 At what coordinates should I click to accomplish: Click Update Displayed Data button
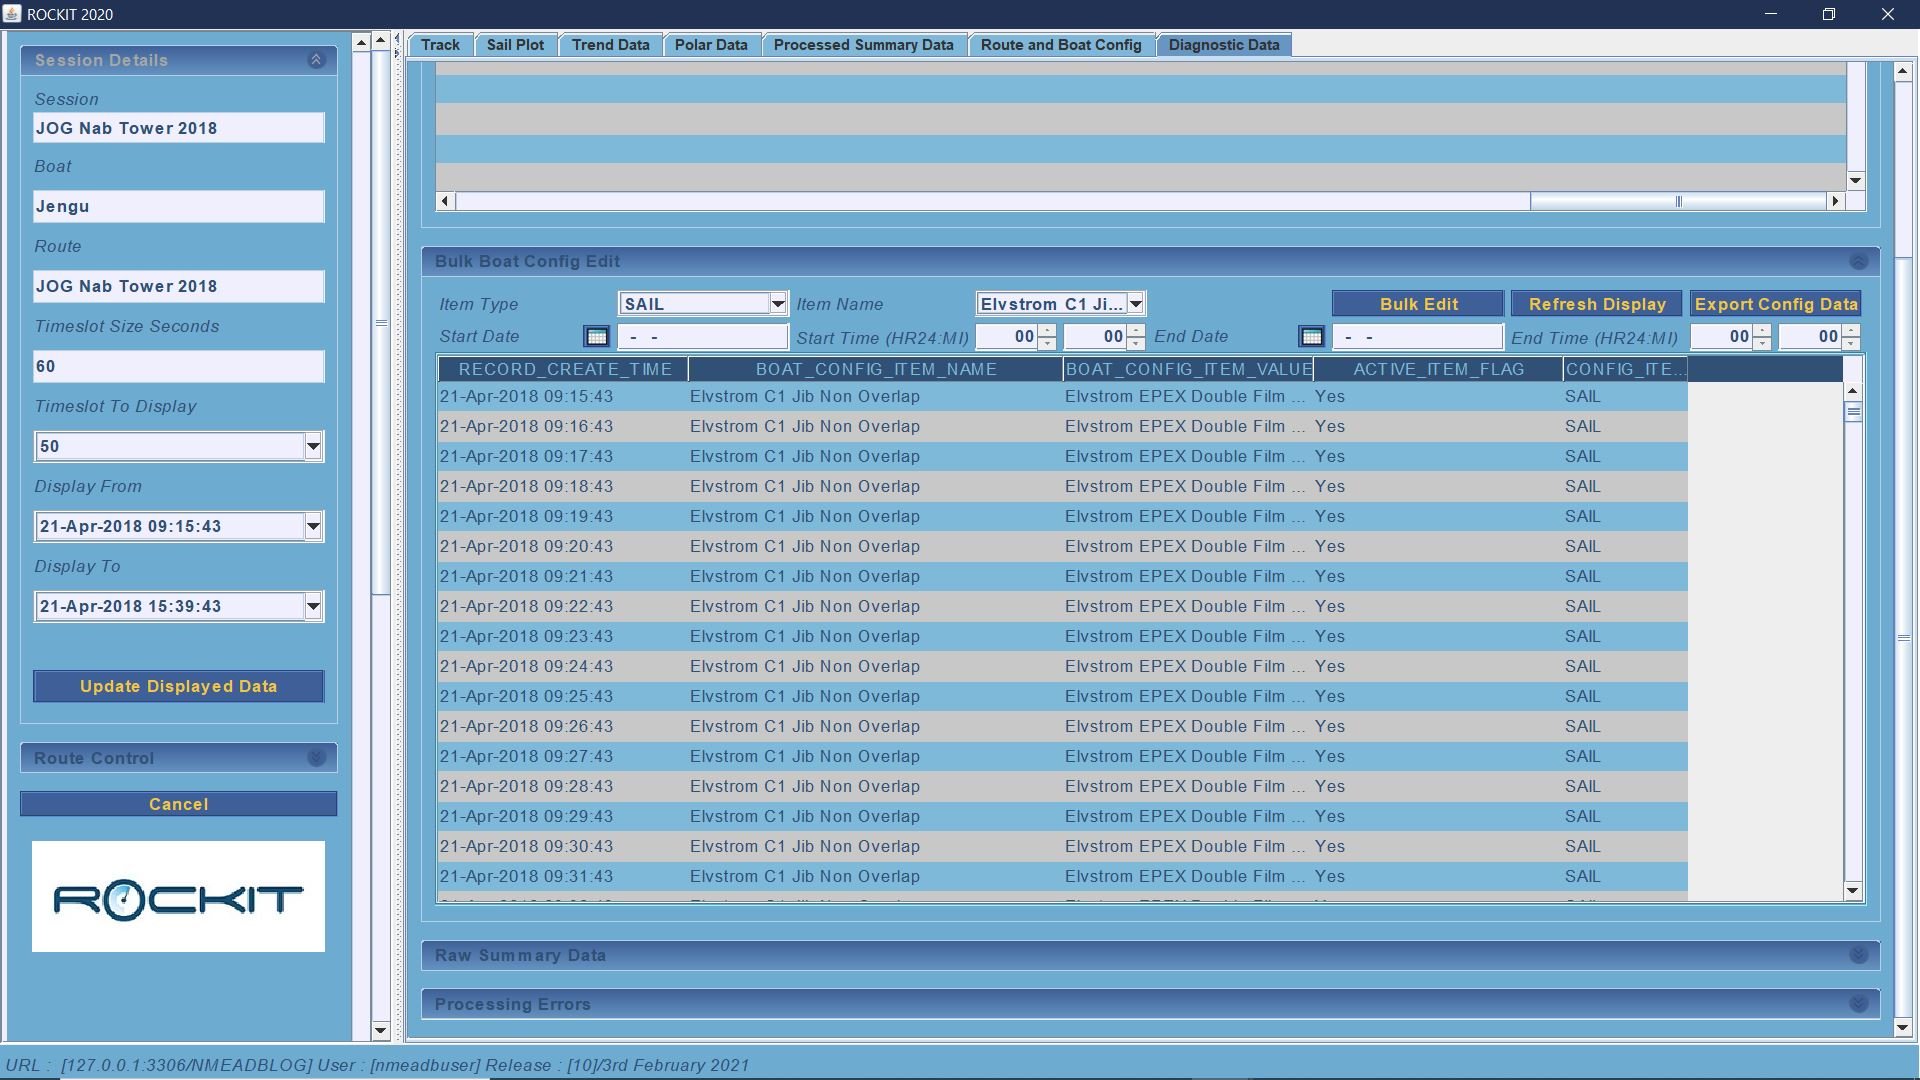[178, 687]
